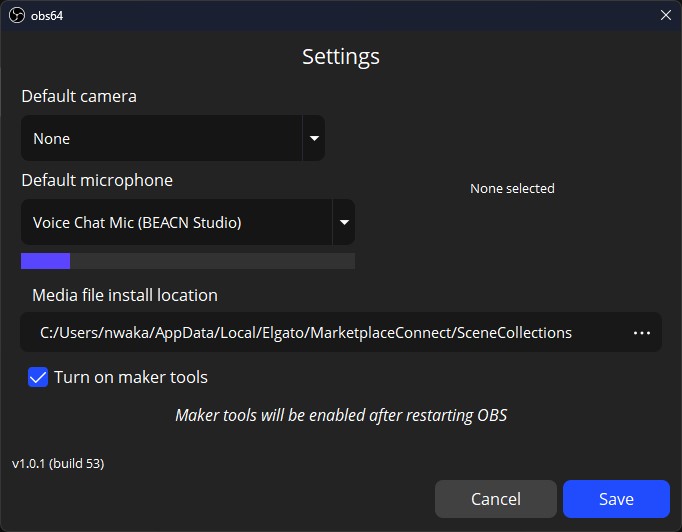Viewport: 682px width, 532px height.
Task: Click the maker tools restart notice
Action: (x=341, y=415)
